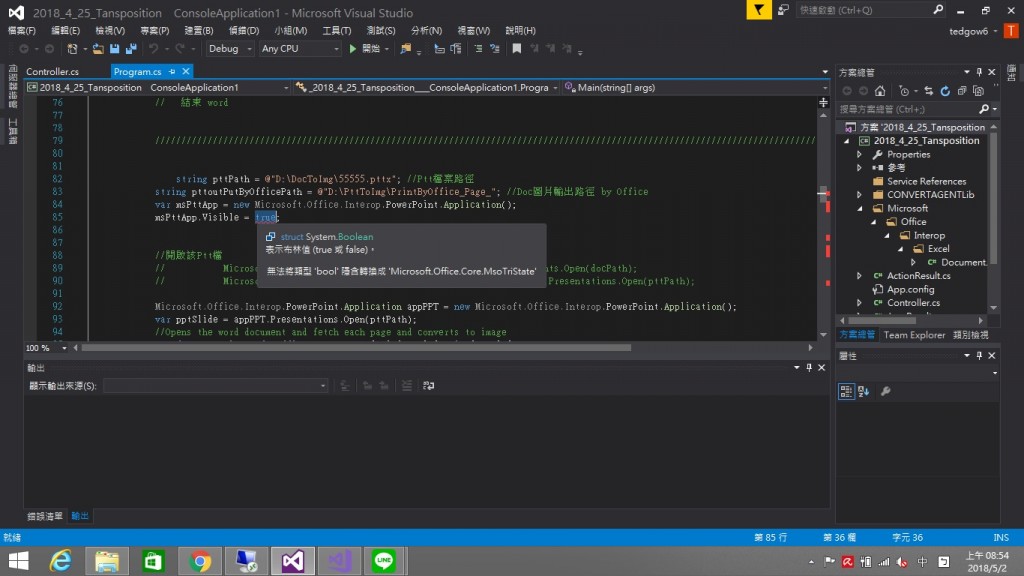
Task: Collapse the Interop folder node
Action: point(888,235)
